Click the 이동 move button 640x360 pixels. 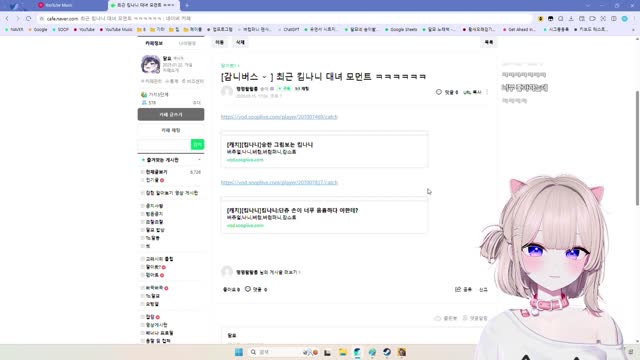click(x=220, y=42)
